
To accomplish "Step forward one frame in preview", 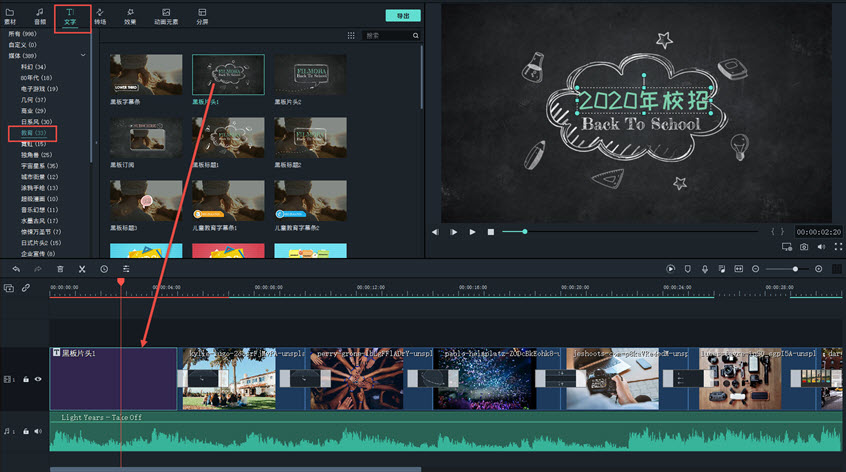I will point(454,232).
